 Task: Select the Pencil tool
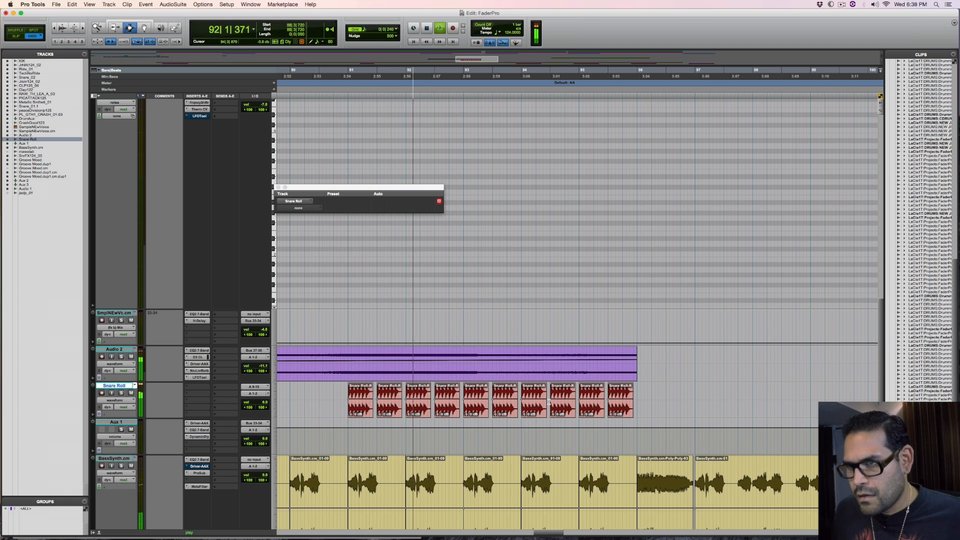point(174,28)
